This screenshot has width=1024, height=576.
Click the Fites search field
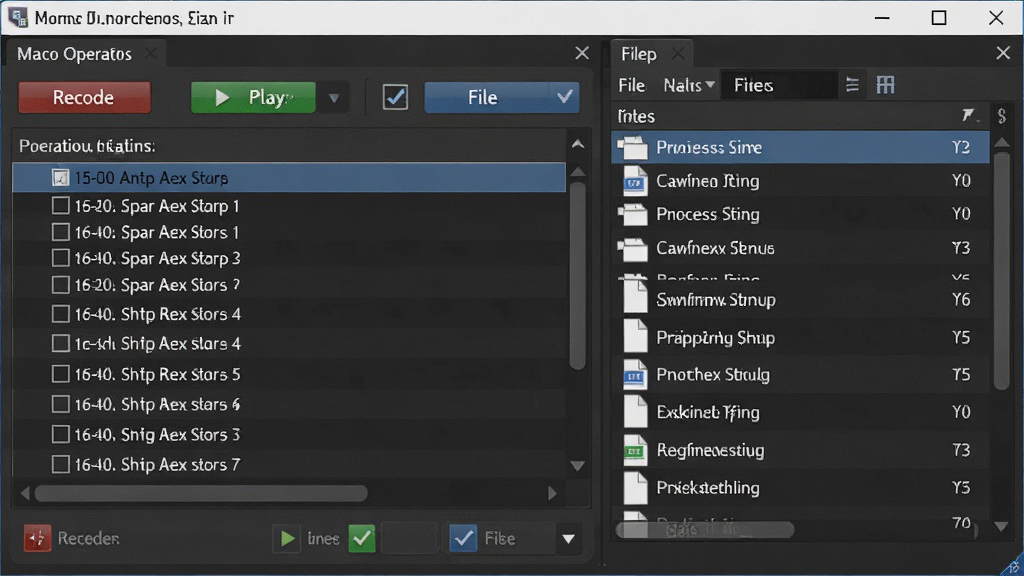779,86
